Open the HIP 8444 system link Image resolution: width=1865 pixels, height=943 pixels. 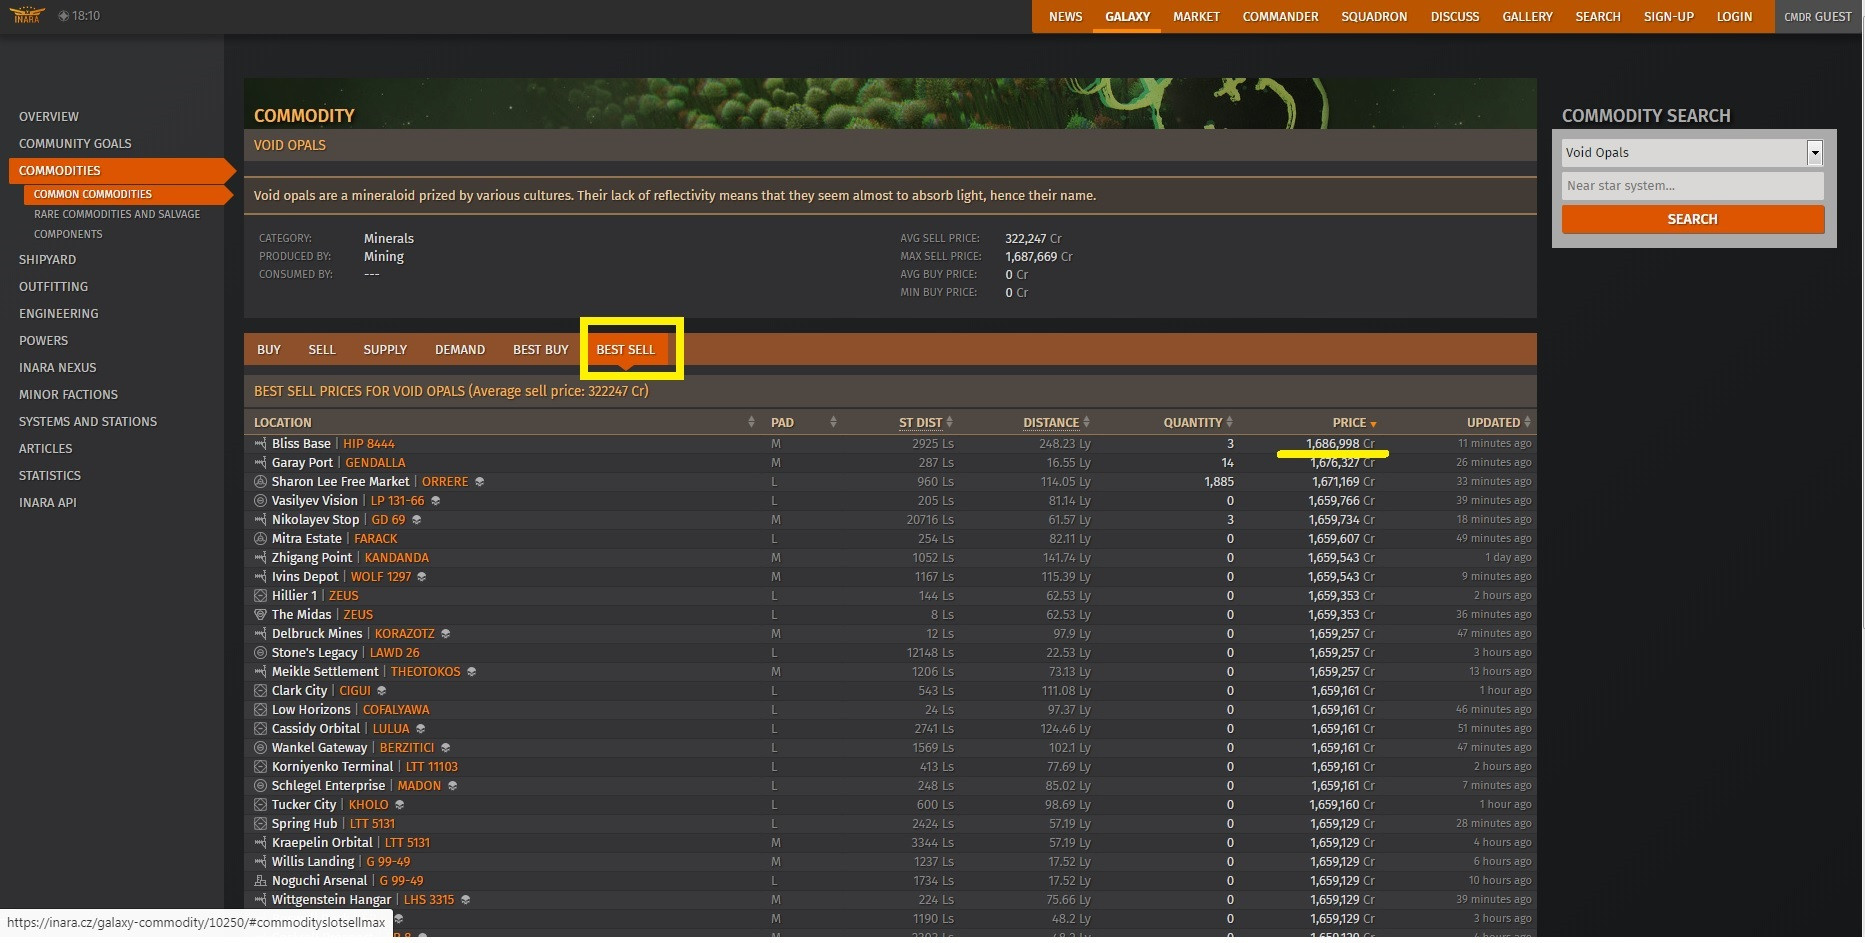tap(369, 444)
